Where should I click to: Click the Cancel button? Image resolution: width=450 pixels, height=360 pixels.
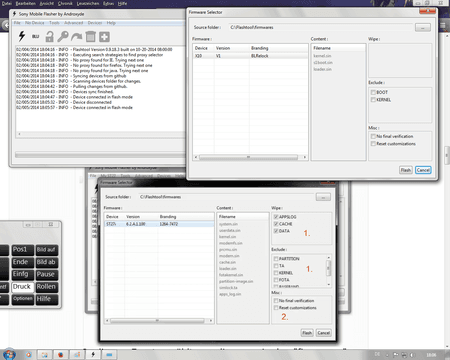[x=423, y=170]
